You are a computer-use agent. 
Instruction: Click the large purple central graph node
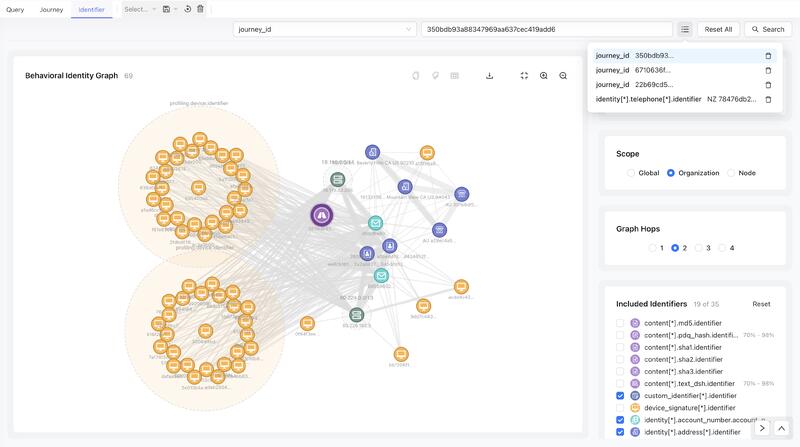click(321, 215)
